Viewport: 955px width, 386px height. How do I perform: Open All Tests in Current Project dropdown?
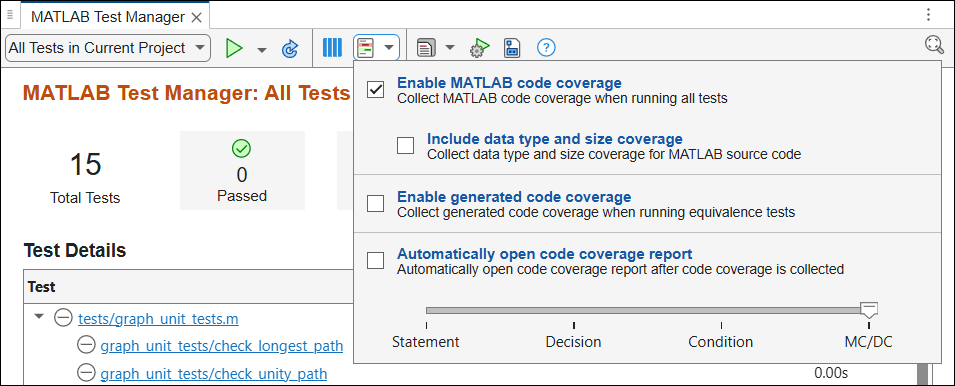coord(107,48)
